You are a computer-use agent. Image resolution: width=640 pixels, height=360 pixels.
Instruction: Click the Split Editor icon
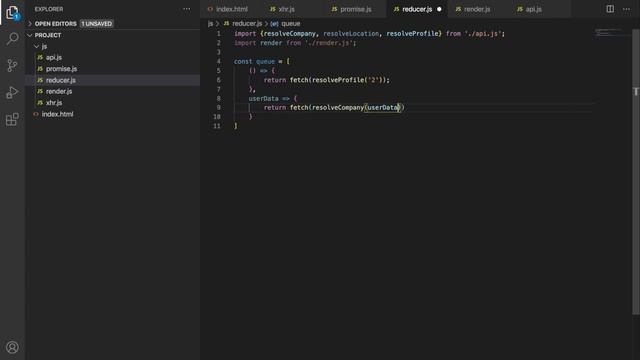pyautogui.click(x=610, y=9)
